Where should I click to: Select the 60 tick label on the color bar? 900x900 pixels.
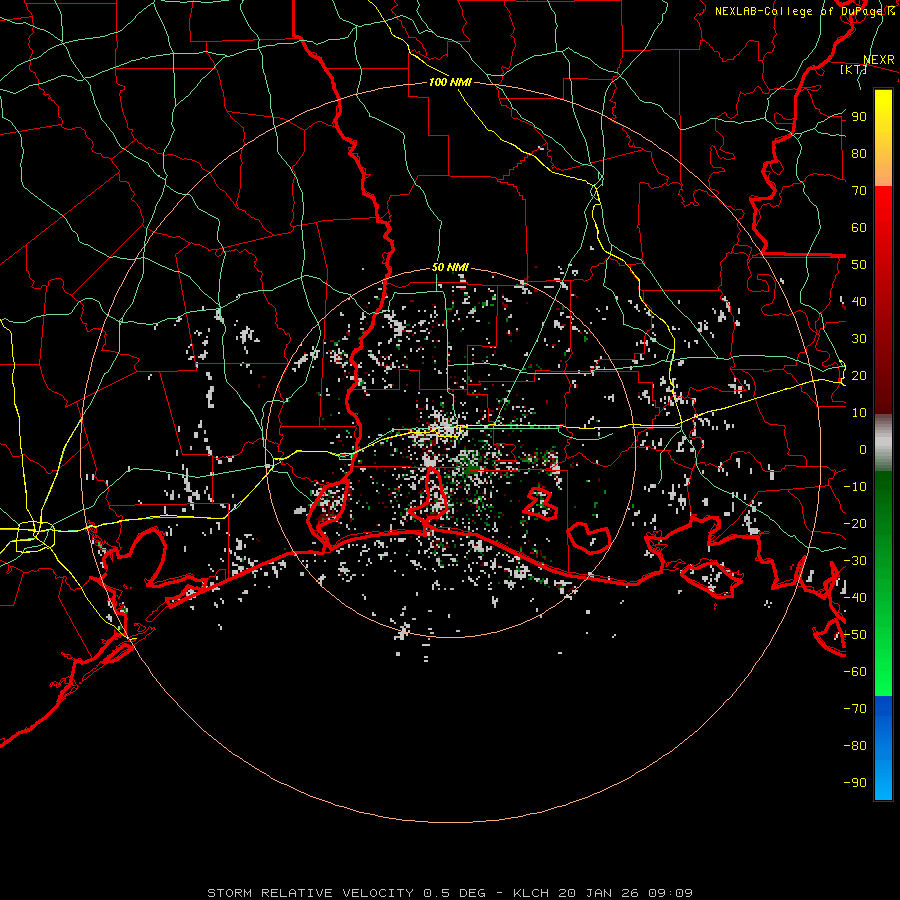(x=859, y=227)
